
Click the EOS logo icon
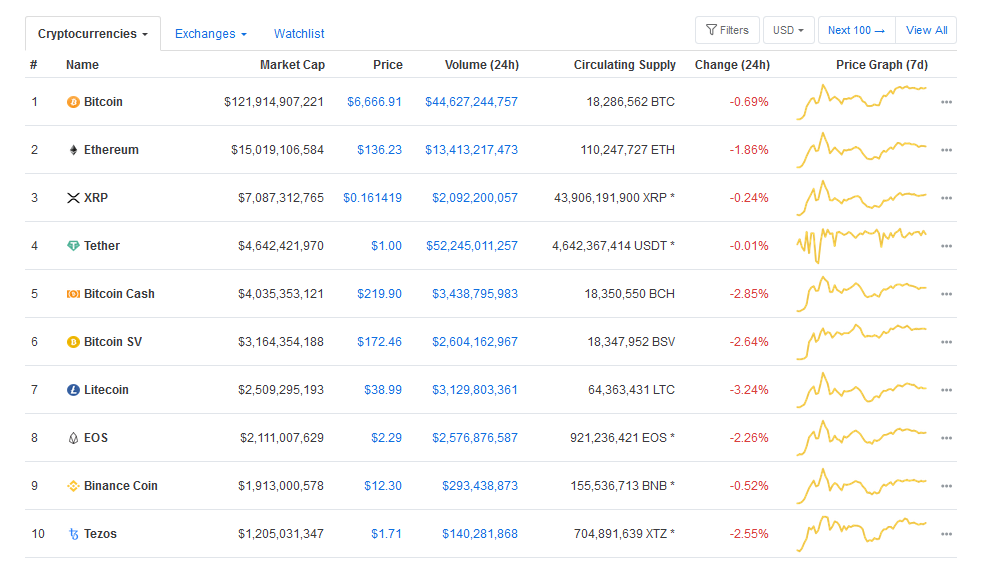73,438
